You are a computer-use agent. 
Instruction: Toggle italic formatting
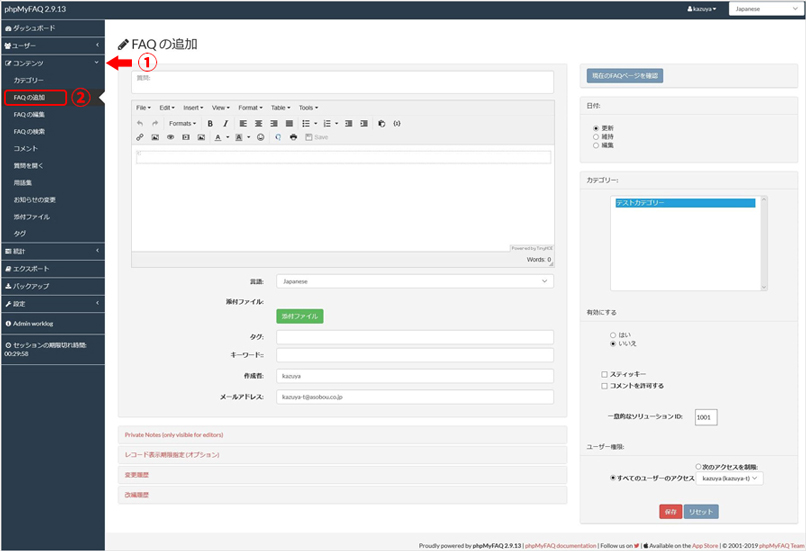225,123
